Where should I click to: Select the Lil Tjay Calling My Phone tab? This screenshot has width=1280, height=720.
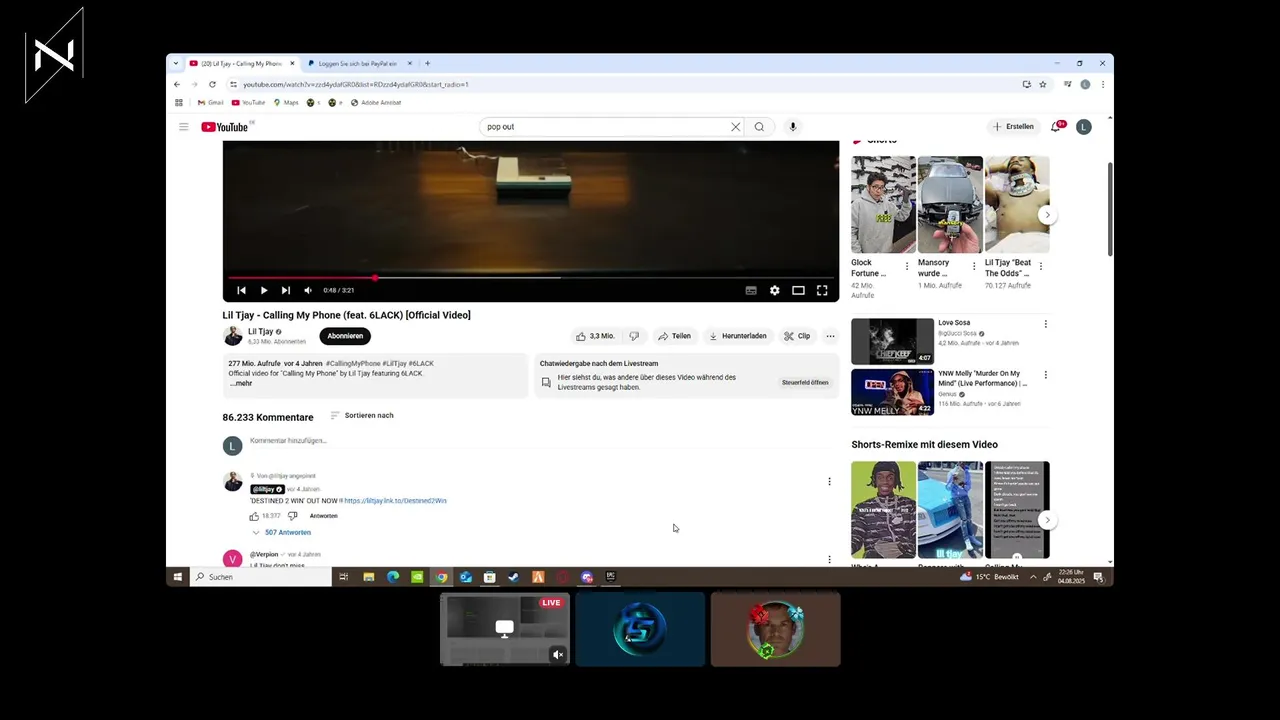pos(241,63)
